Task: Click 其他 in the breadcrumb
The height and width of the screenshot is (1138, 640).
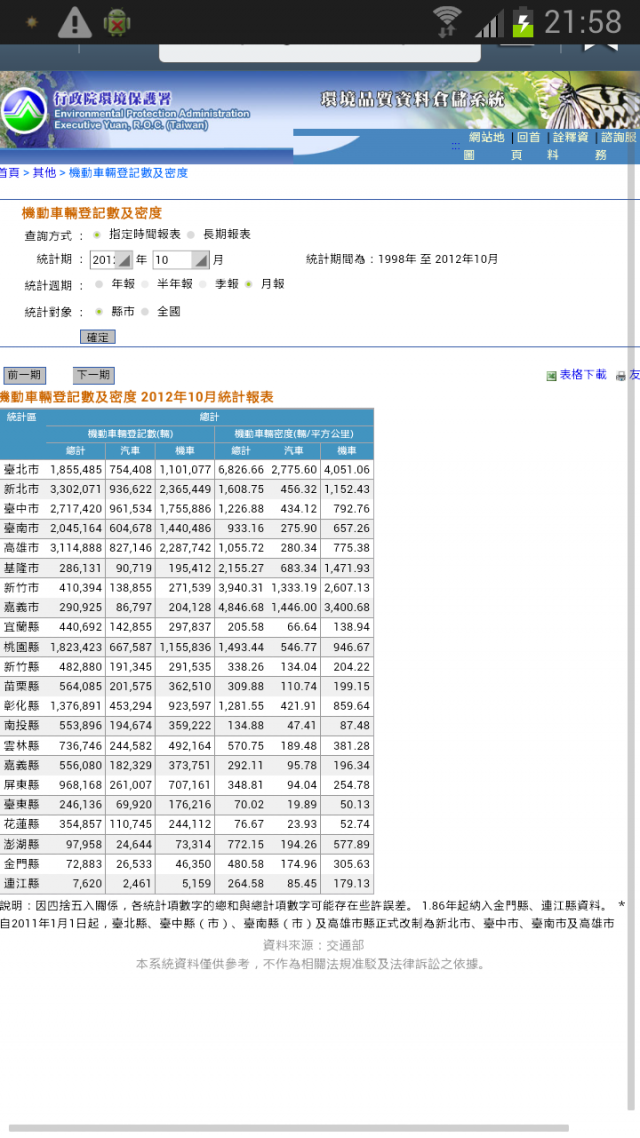Action: pyautogui.click(x=44, y=173)
